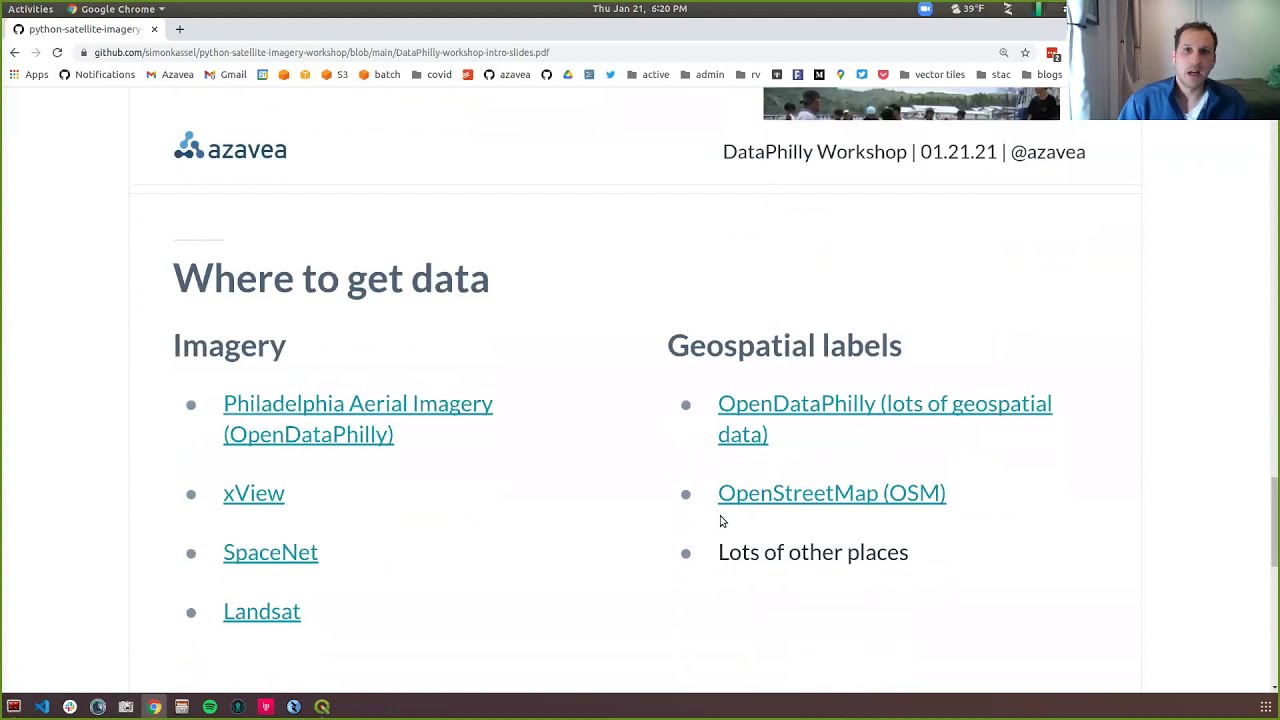Click the page vertical scrollbar thumb

pos(1274,522)
